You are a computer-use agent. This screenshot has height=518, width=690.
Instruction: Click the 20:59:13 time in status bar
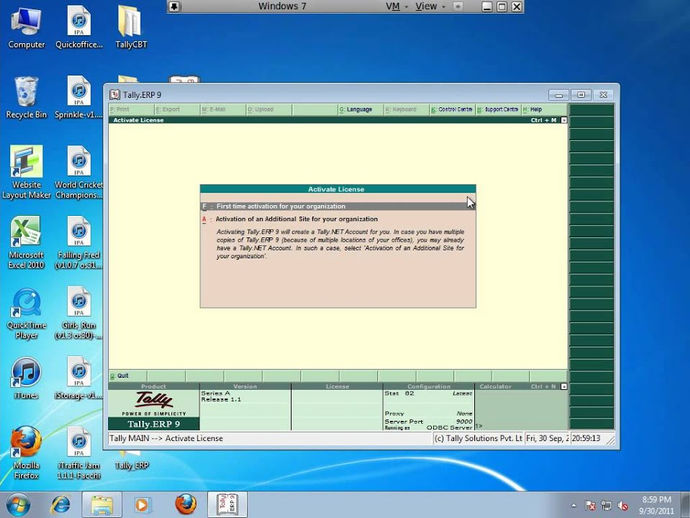pyautogui.click(x=586, y=438)
